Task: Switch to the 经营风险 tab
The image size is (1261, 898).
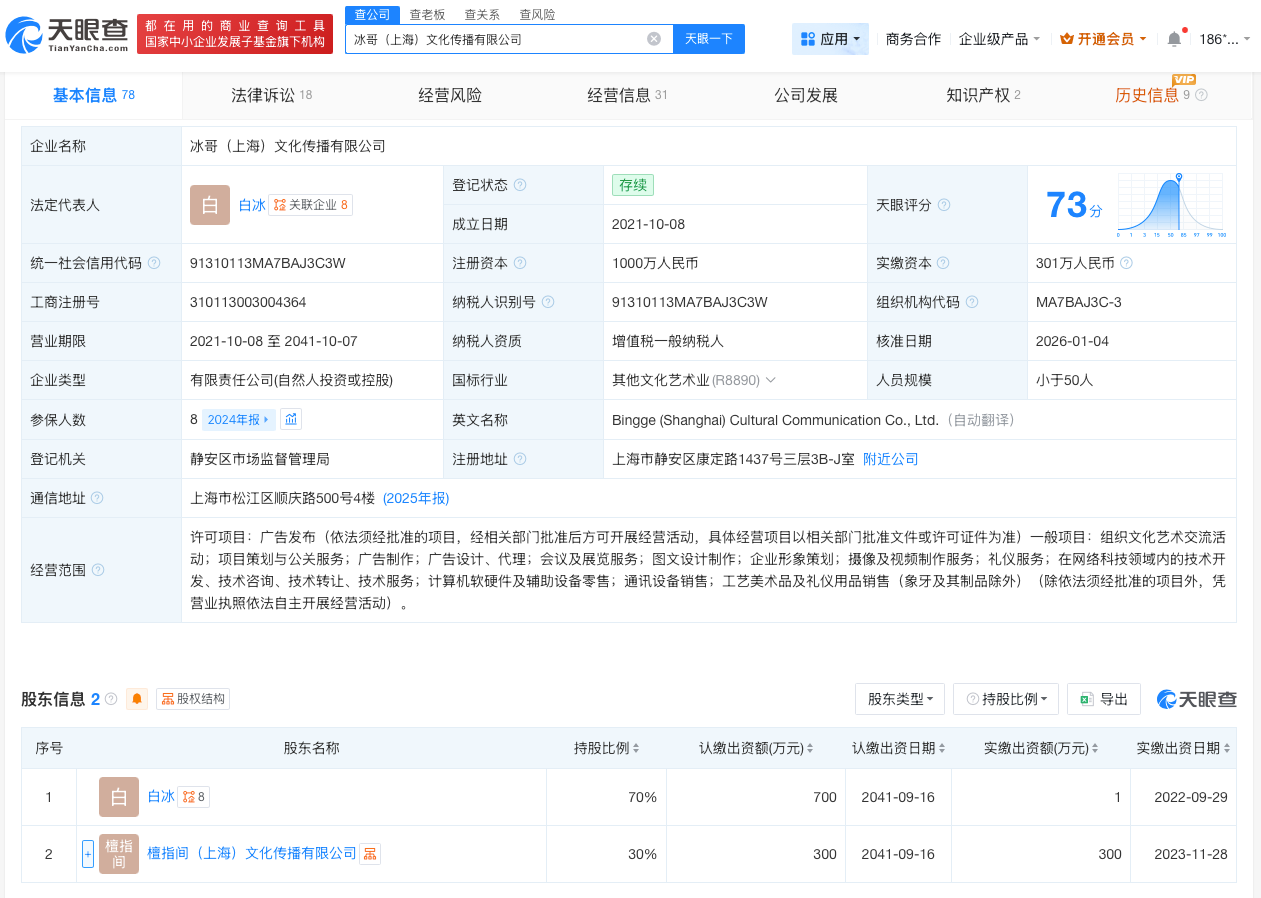Action: tap(450, 96)
